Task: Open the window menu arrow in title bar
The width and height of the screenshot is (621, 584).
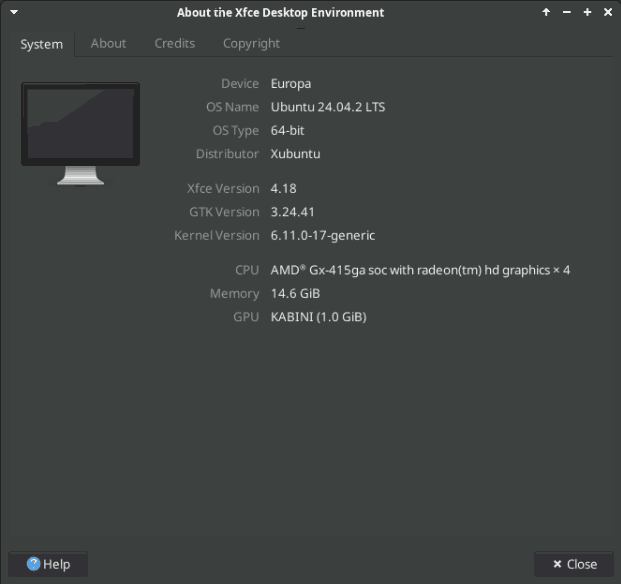Action: click(14, 12)
